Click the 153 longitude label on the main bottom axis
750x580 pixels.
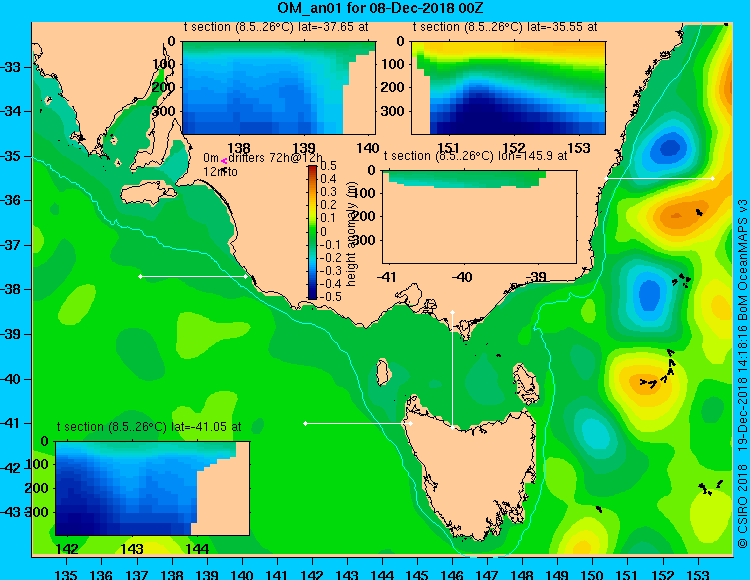(x=698, y=574)
